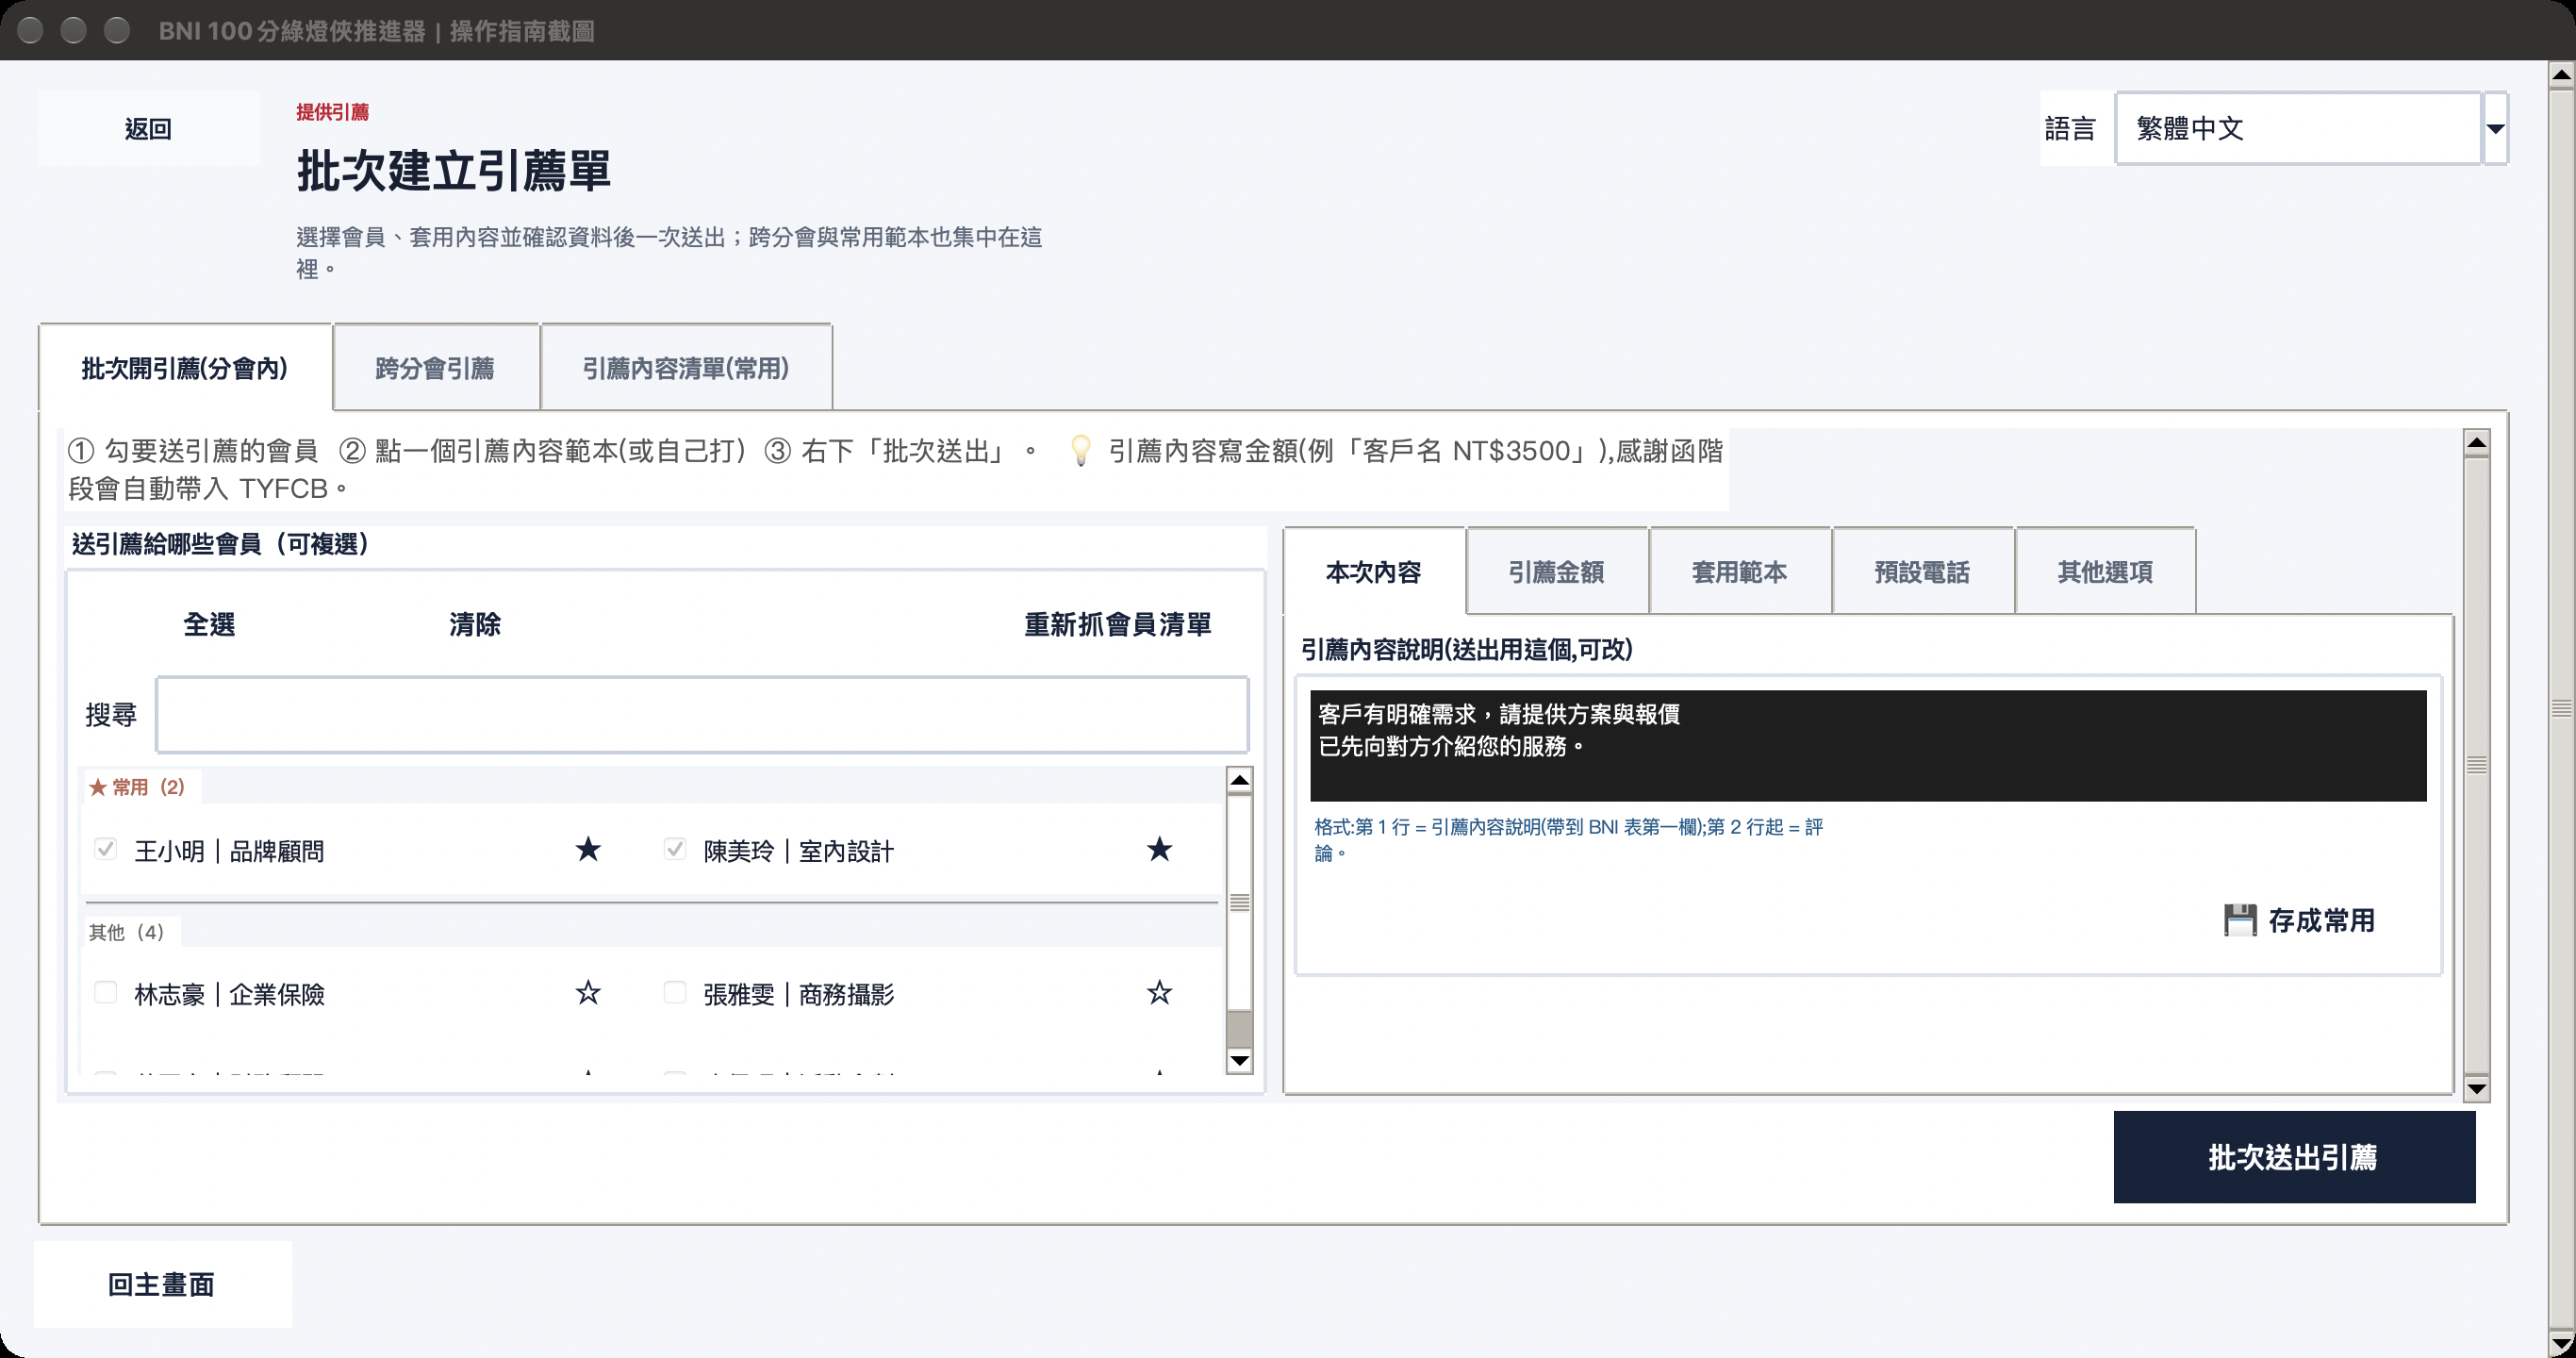
Task: Click the 批次送出引薦 submit button
Action: point(2294,1157)
